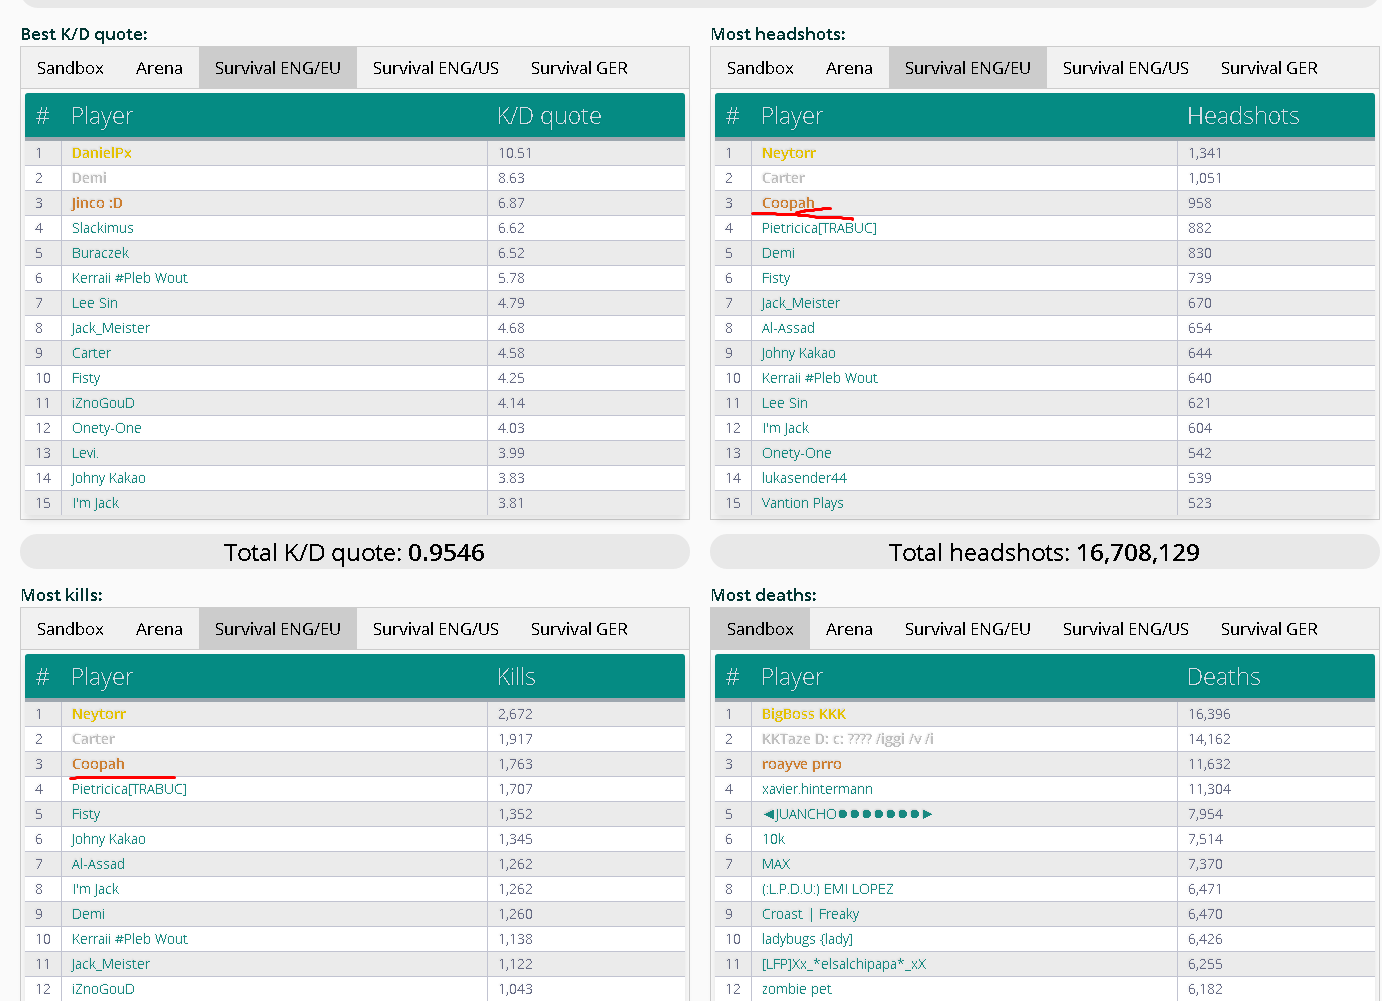Click Neytorr in the Most headshots table
1382x1001 pixels.
(x=788, y=153)
